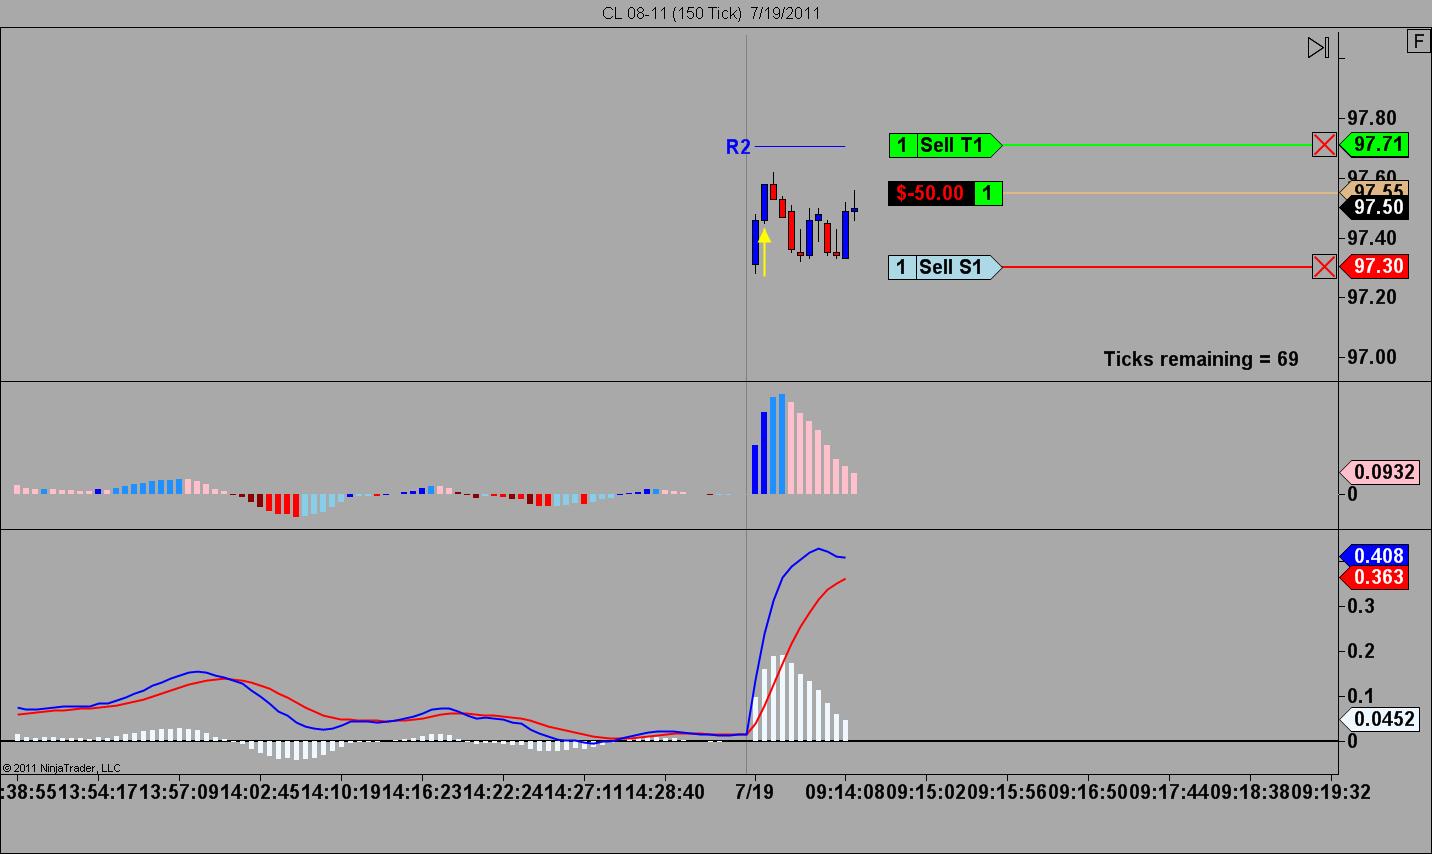Click the green Sell T1 order line
The image size is (1432, 854).
pos(1156,145)
